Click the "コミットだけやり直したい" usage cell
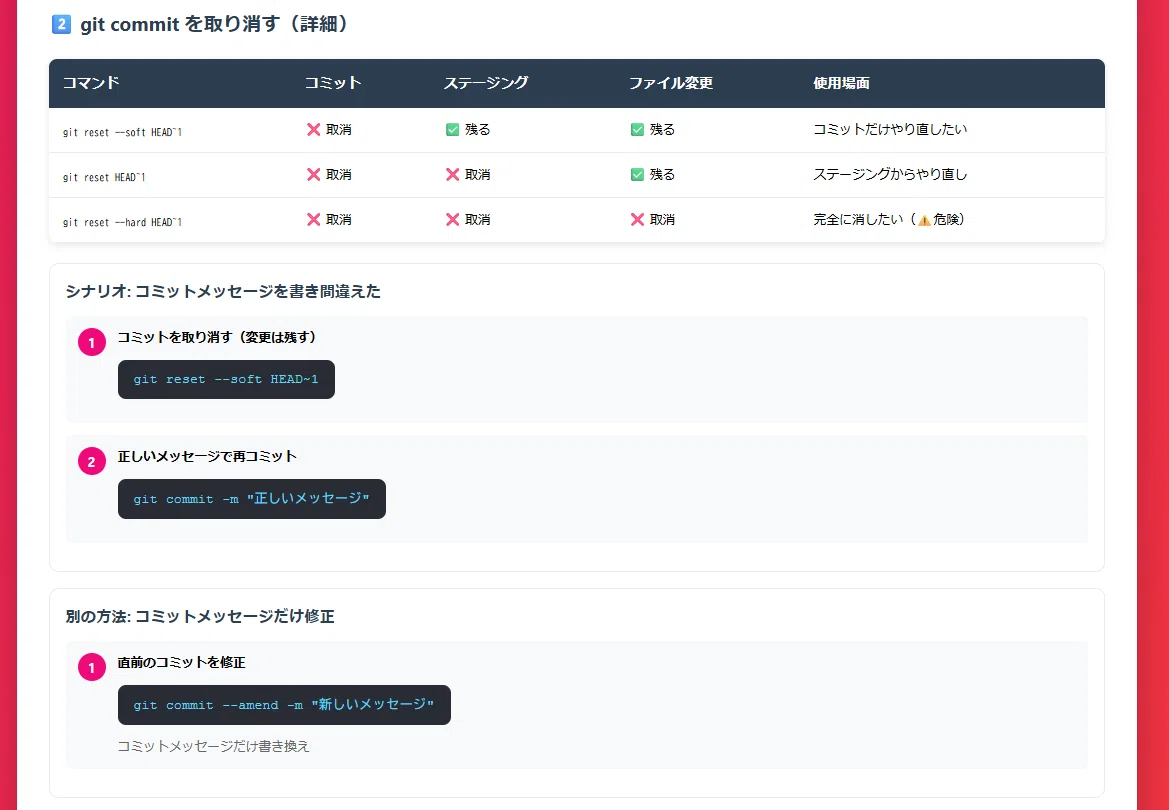This screenshot has width=1169, height=810. (890, 130)
